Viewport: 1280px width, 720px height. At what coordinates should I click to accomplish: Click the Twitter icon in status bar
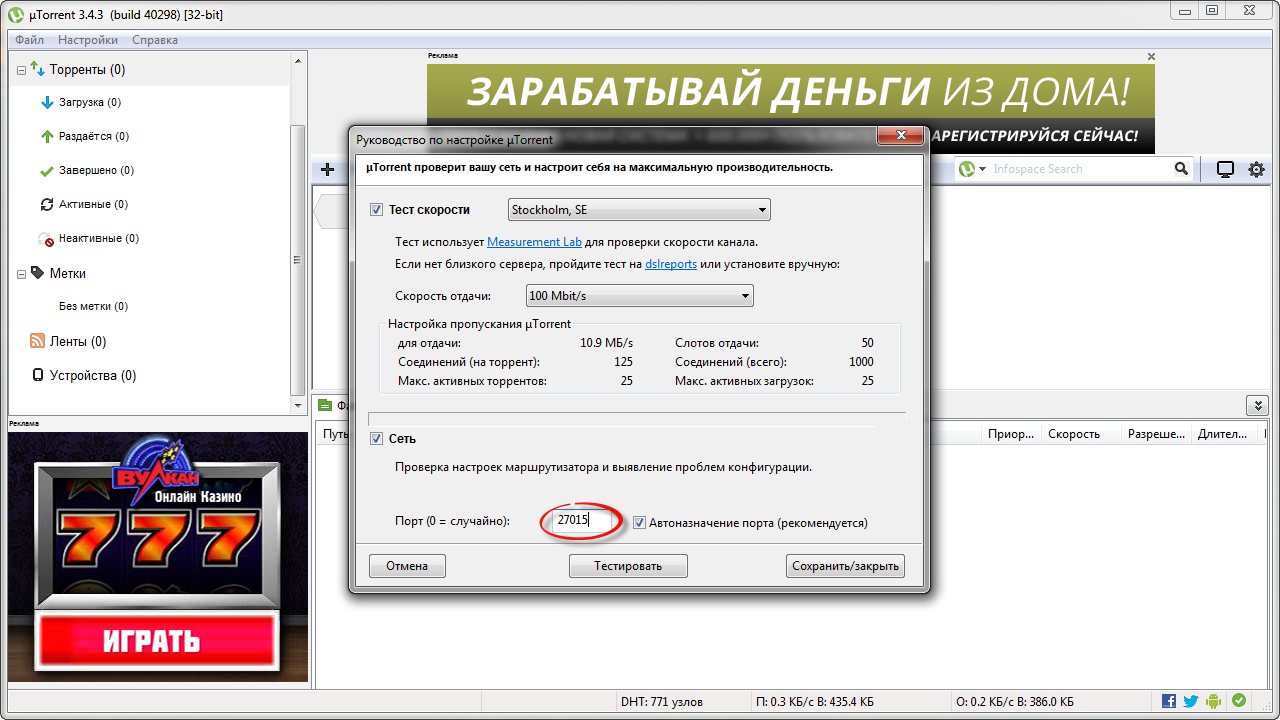[1191, 701]
